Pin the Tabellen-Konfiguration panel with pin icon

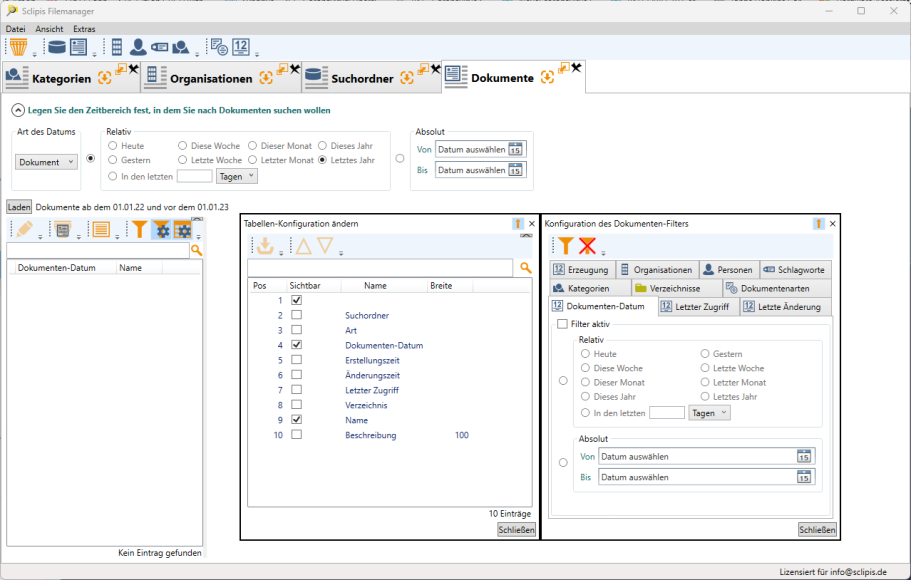(x=518, y=224)
